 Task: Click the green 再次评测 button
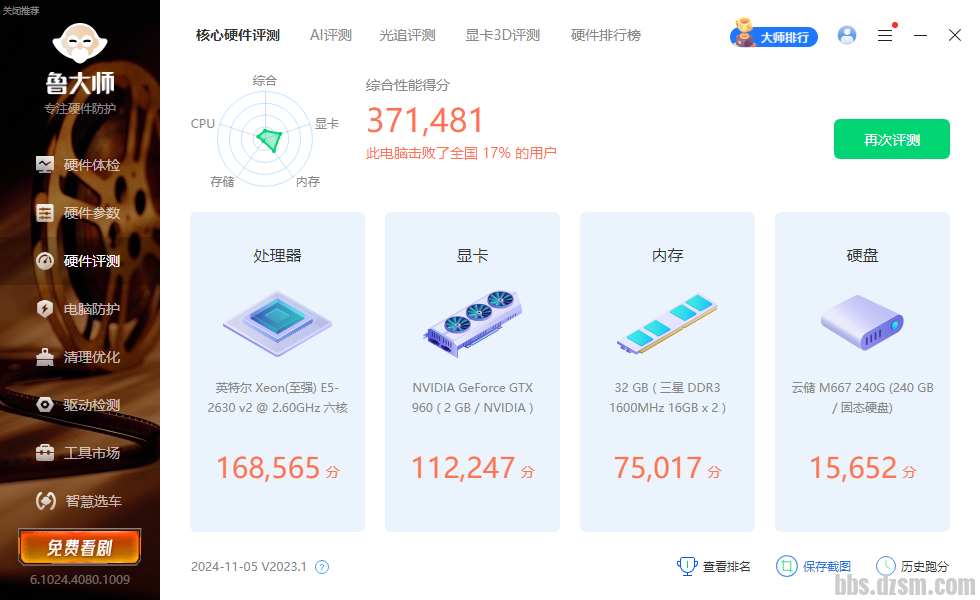891,139
